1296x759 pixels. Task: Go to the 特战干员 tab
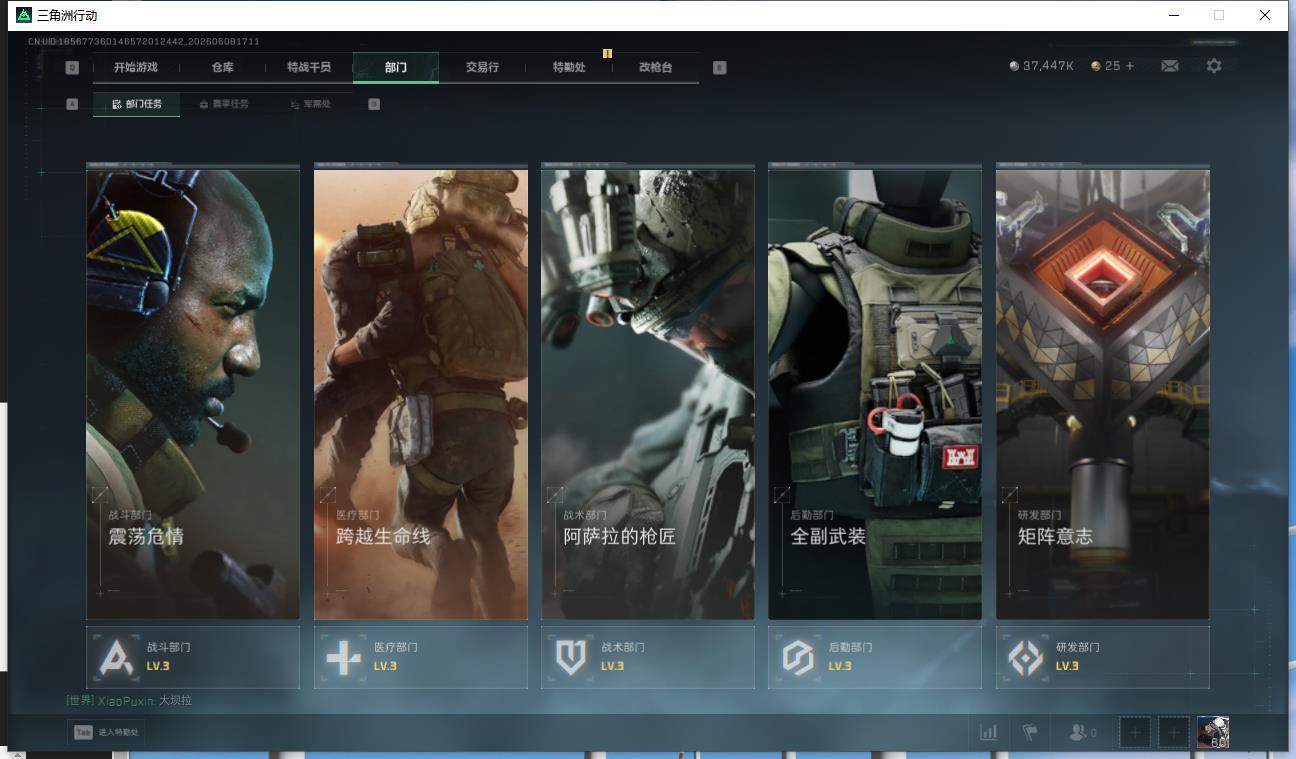309,67
